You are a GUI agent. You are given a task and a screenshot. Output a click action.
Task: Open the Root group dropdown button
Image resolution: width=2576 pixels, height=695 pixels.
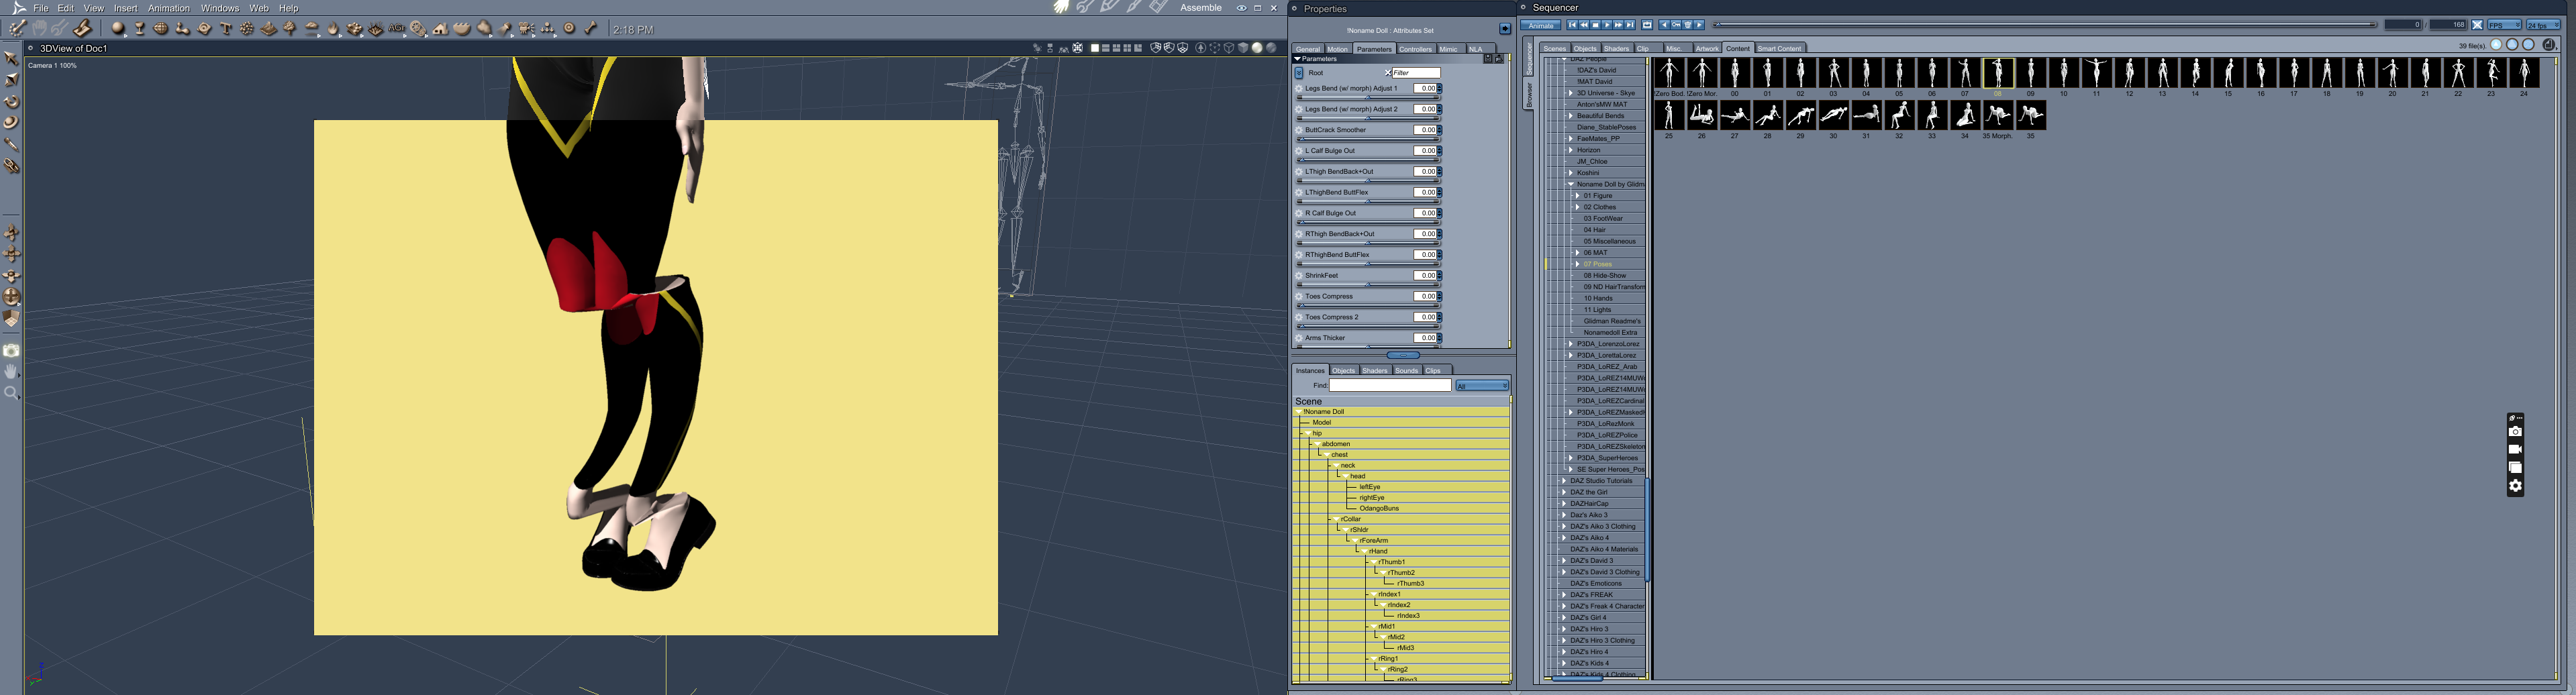pos(1299,73)
